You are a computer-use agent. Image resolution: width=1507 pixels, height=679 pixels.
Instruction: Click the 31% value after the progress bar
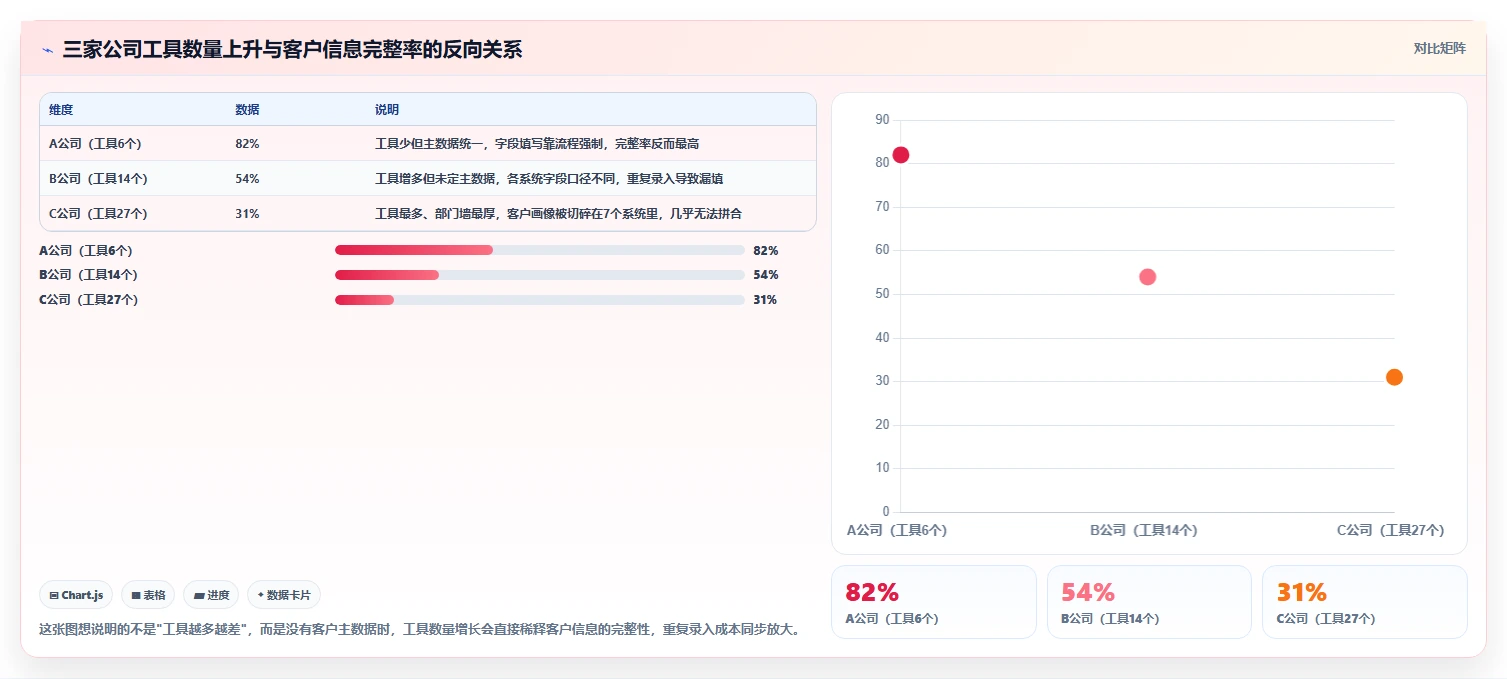pos(765,300)
